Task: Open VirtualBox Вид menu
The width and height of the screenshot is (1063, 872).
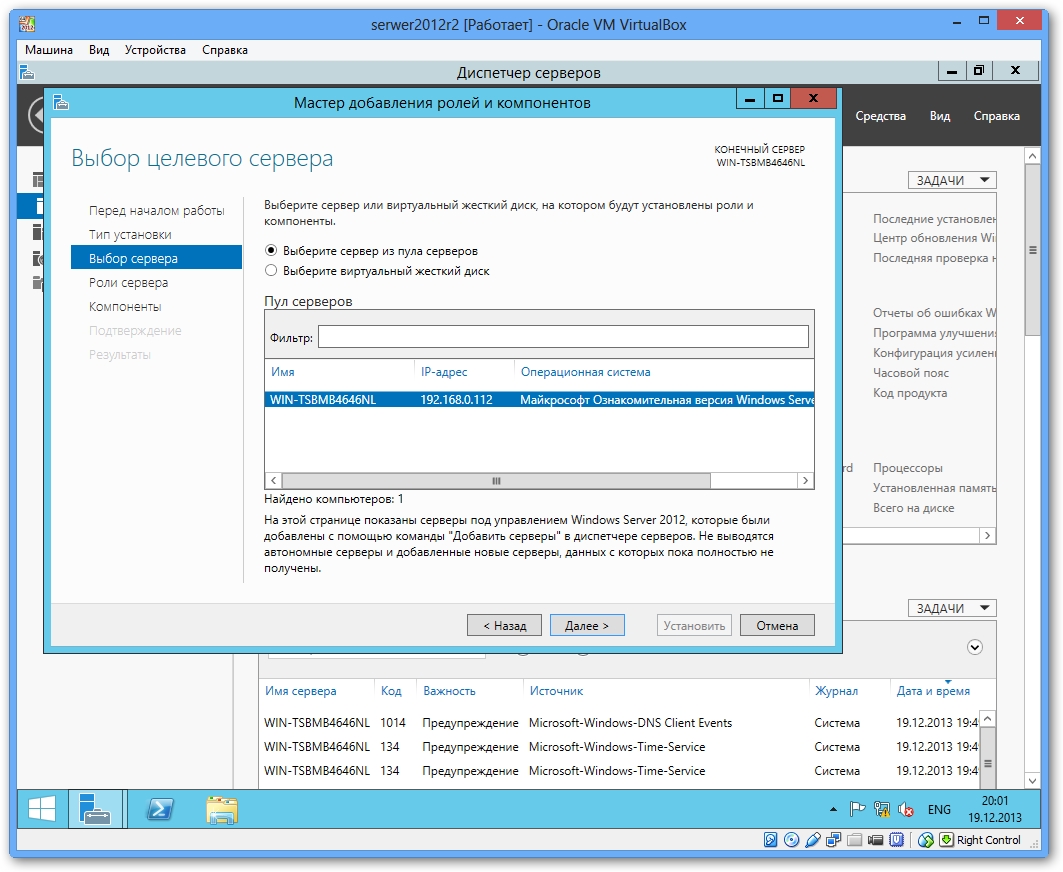Action: pyautogui.click(x=99, y=49)
